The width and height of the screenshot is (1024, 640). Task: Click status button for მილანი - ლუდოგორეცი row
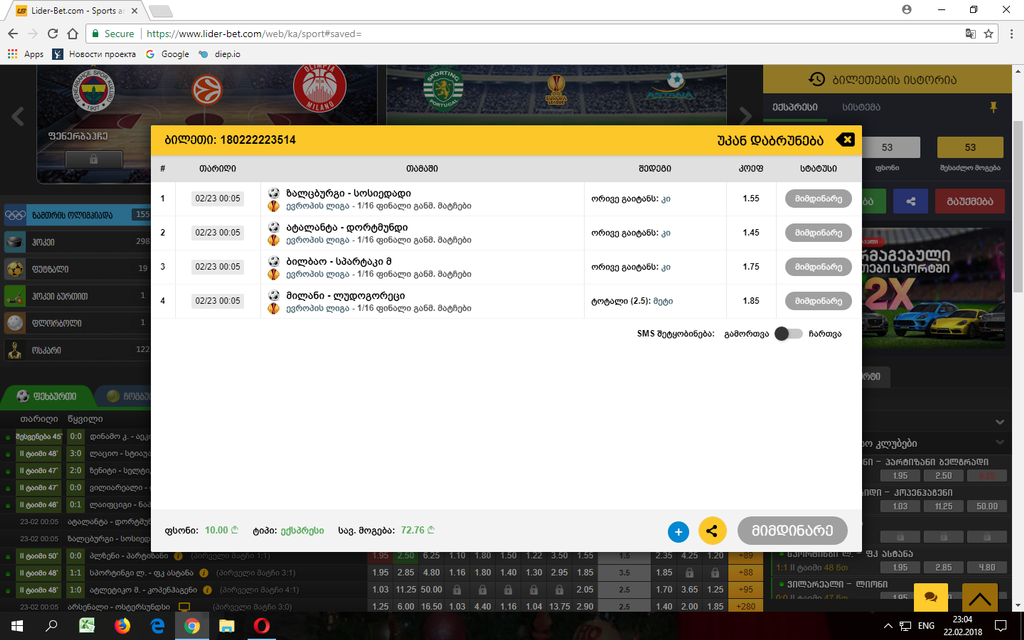pyautogui.click(x=818, y=300)
